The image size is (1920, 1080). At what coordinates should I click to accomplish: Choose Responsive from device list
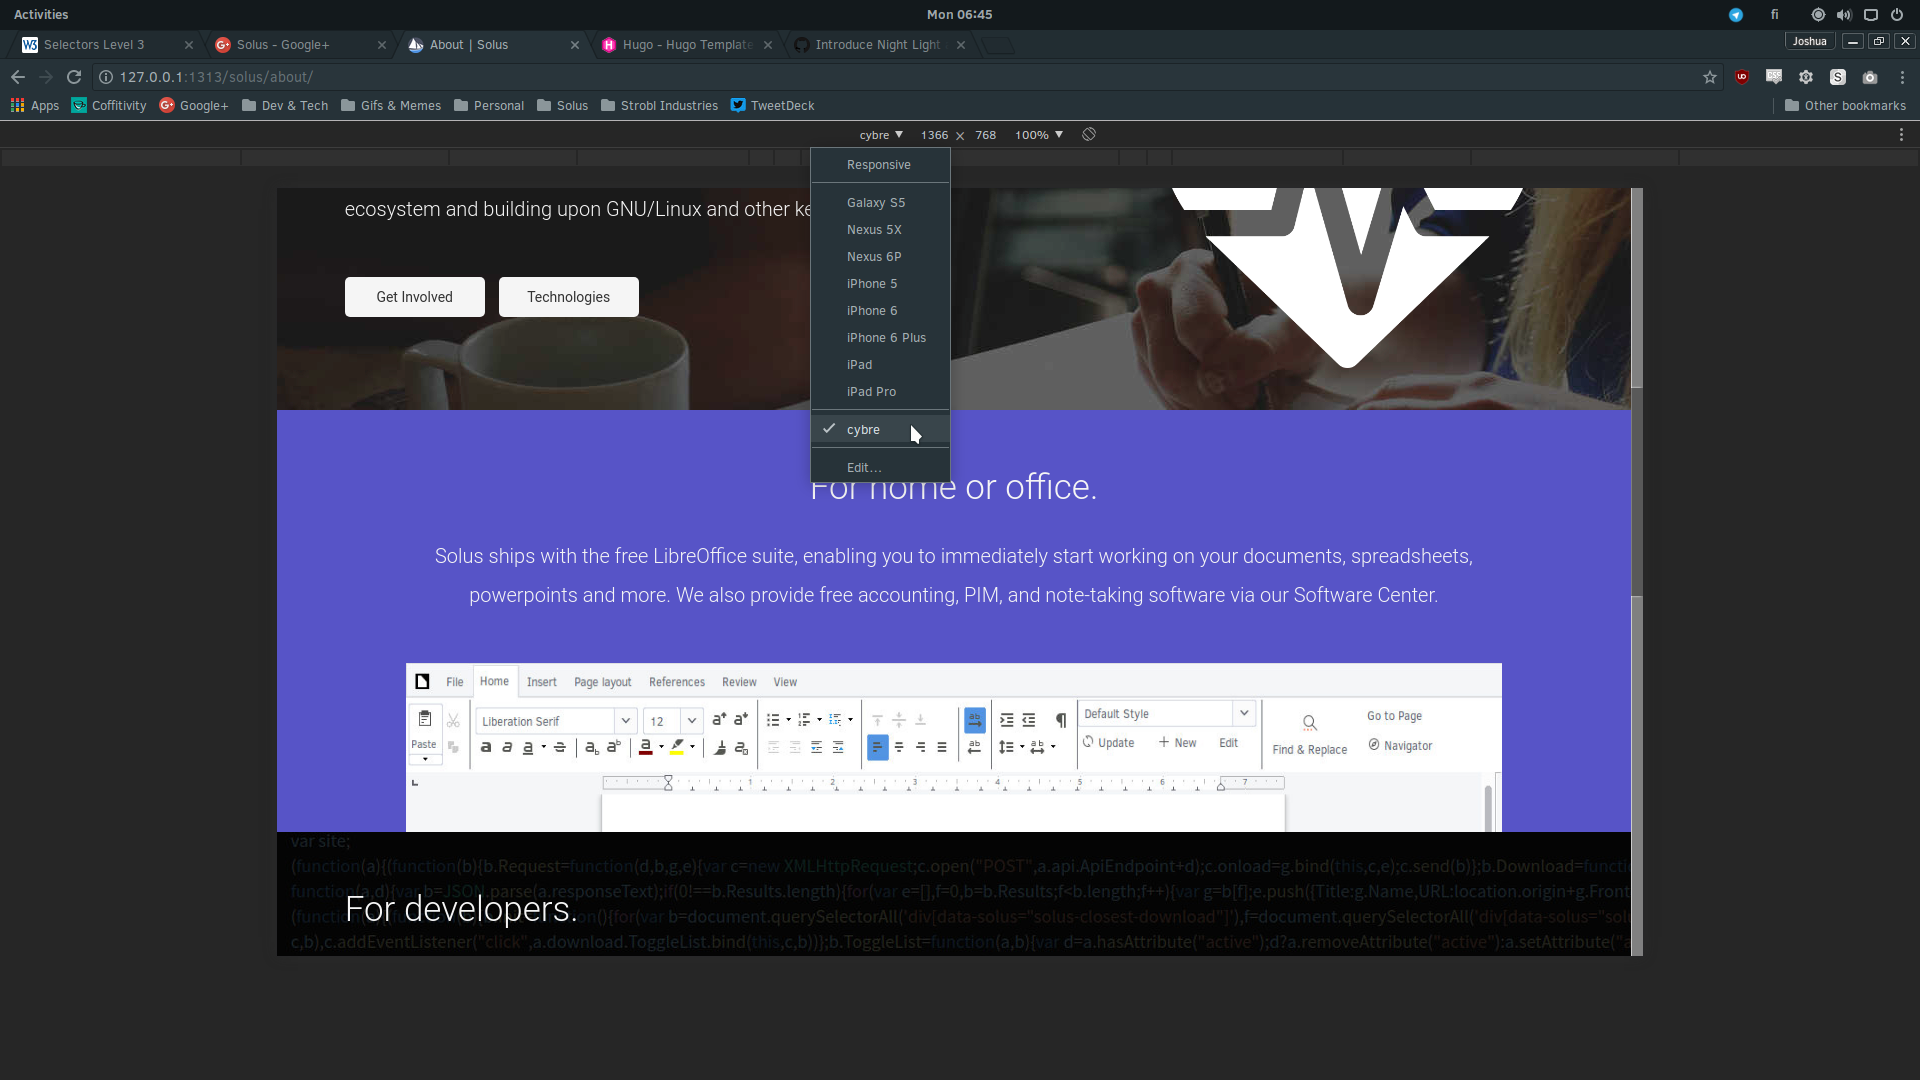(x=880, y=165)
